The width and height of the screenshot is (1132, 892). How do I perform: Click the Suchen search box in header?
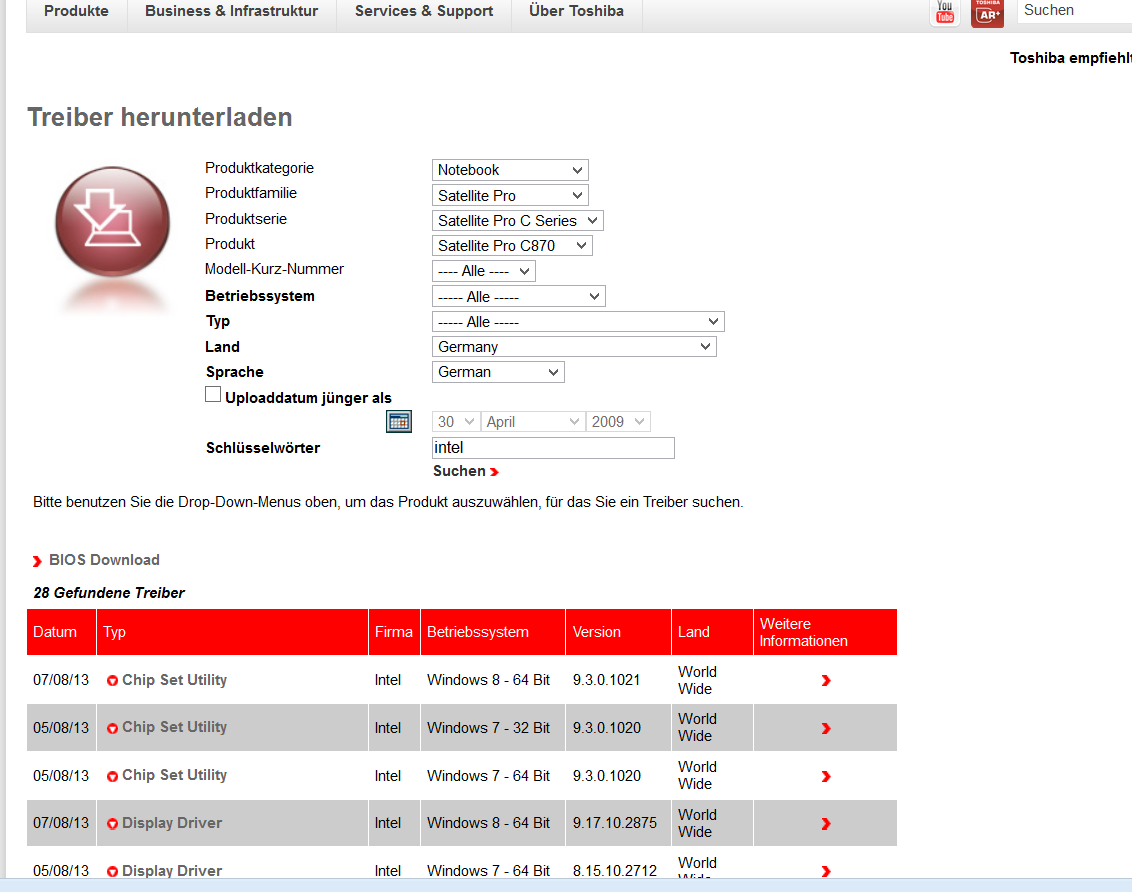tap(1074, 11)
